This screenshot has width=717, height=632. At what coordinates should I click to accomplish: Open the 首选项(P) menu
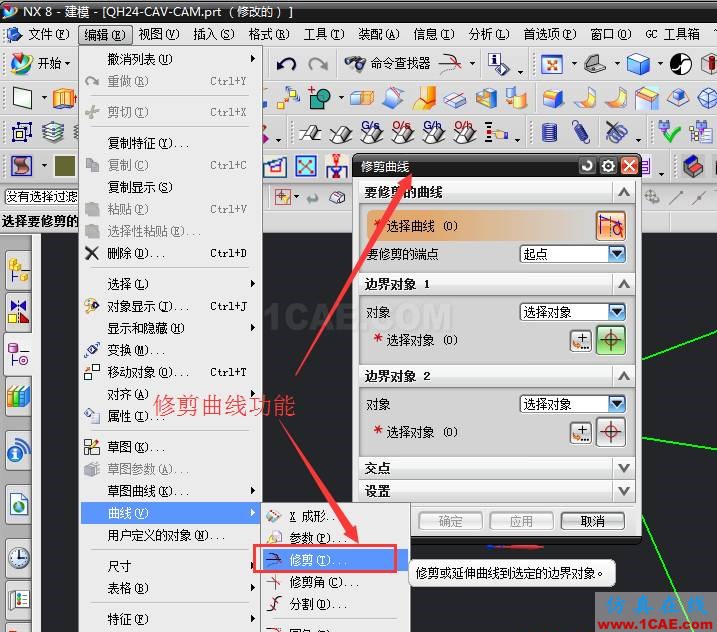[550, 34]
